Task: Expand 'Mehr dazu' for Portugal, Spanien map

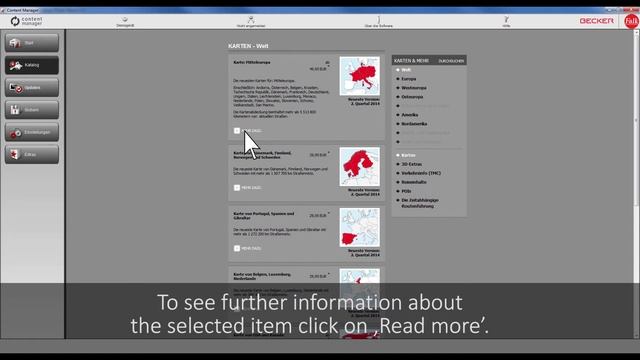Action: coord(248,248)
